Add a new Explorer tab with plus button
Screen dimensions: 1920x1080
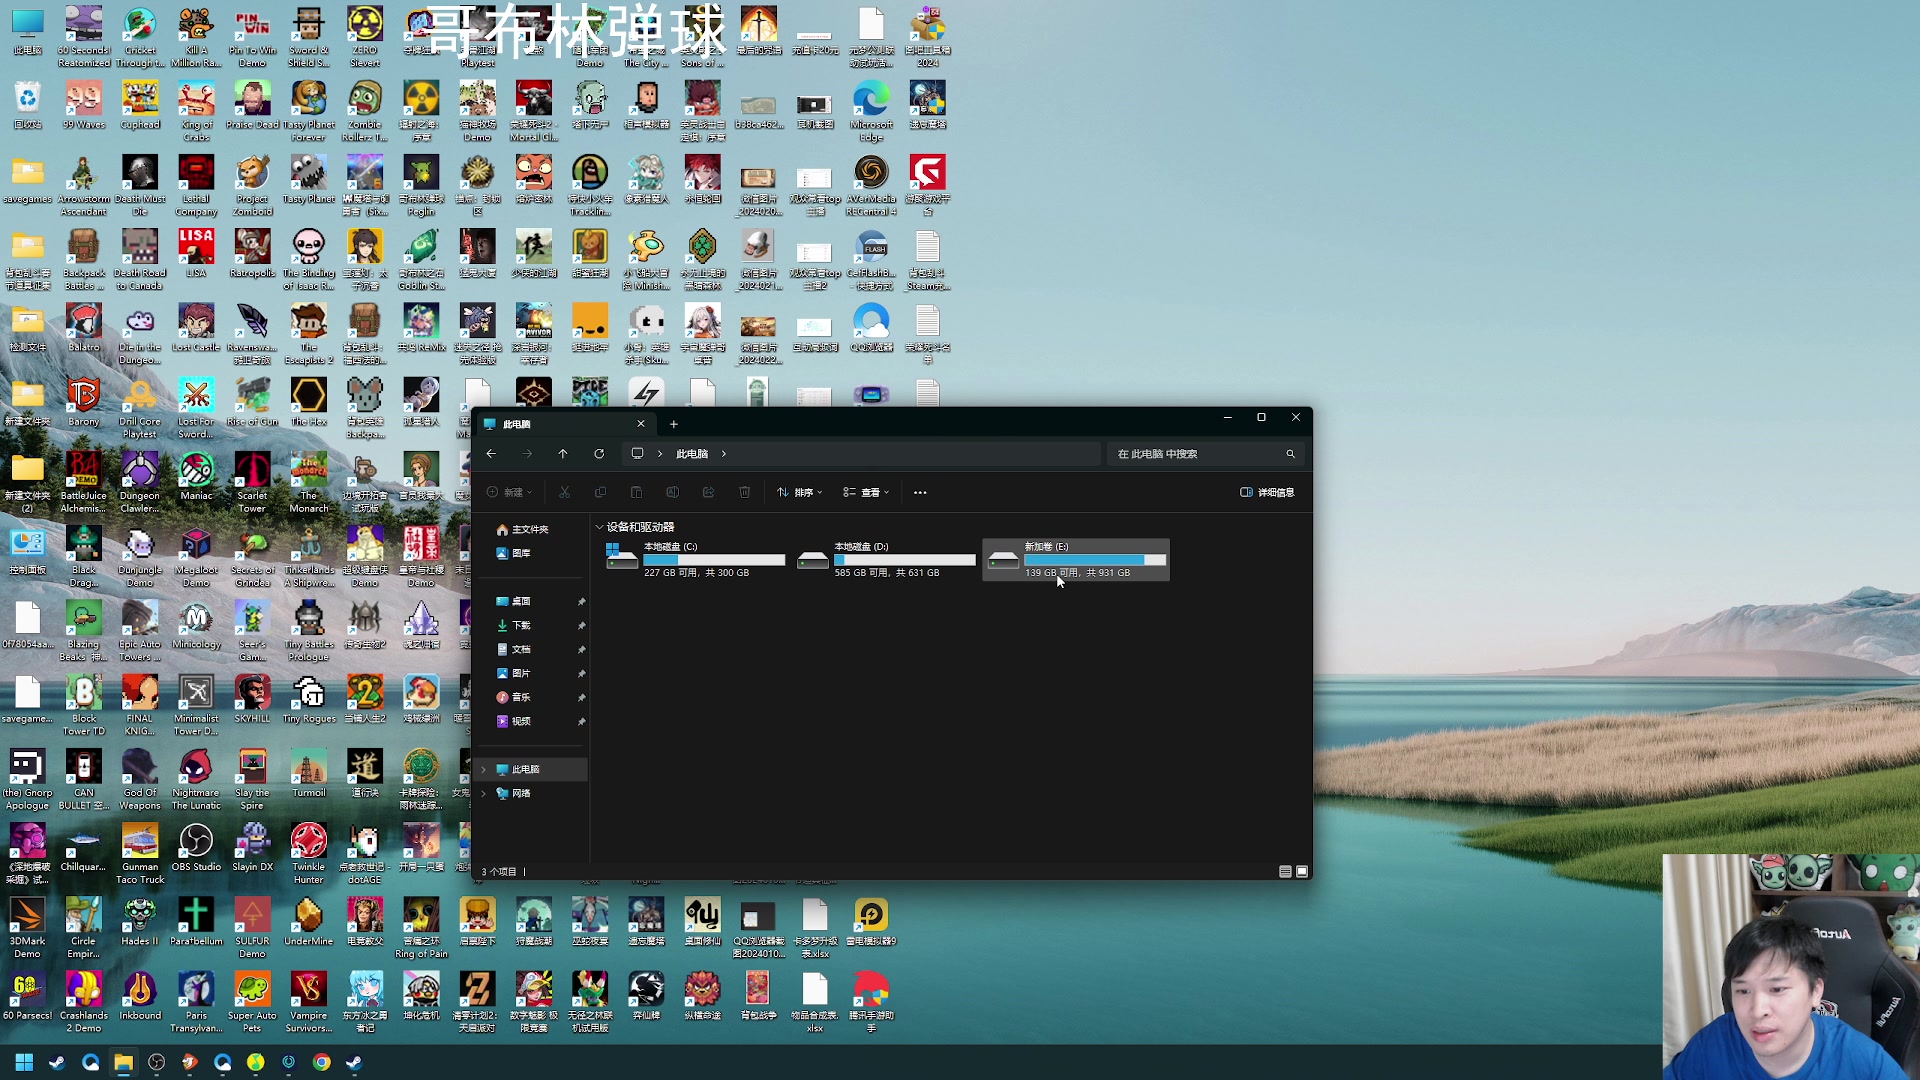point(673,424)
